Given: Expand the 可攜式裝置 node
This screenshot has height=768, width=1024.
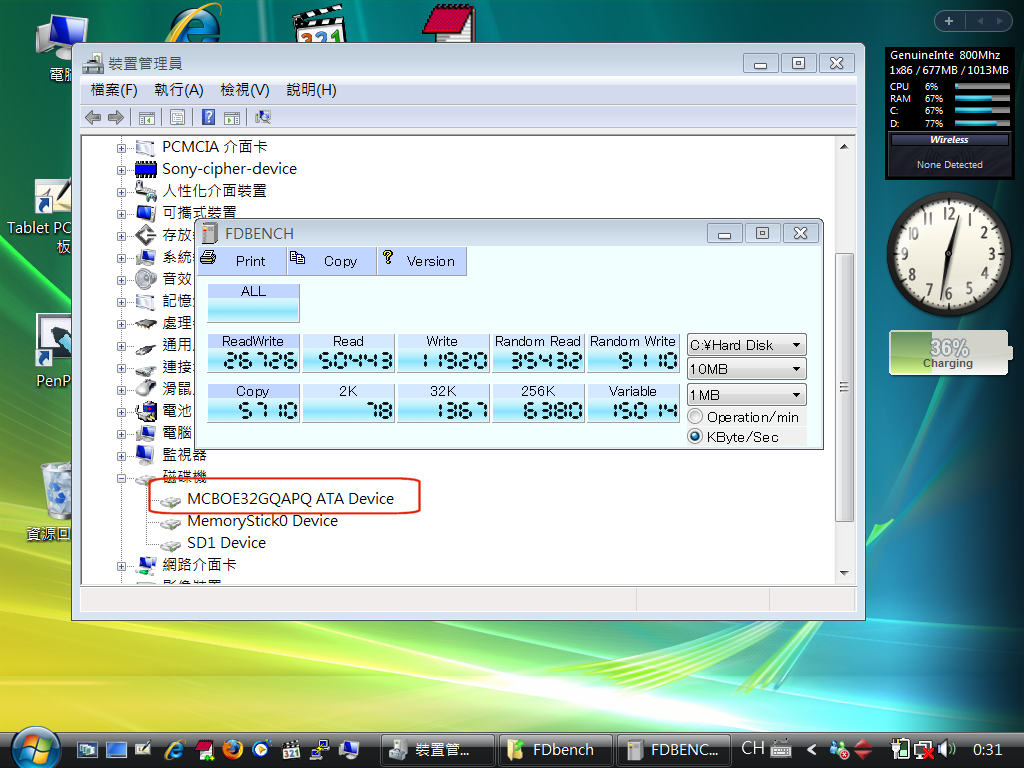Looking at the screenshot, I should click(121, 214).
